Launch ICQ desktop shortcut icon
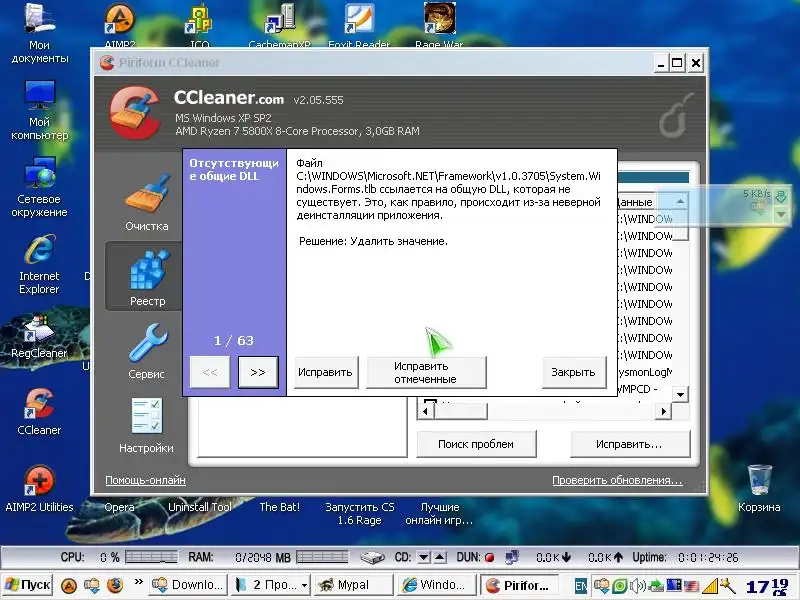The image size is (800, 600). coord(199,24)
